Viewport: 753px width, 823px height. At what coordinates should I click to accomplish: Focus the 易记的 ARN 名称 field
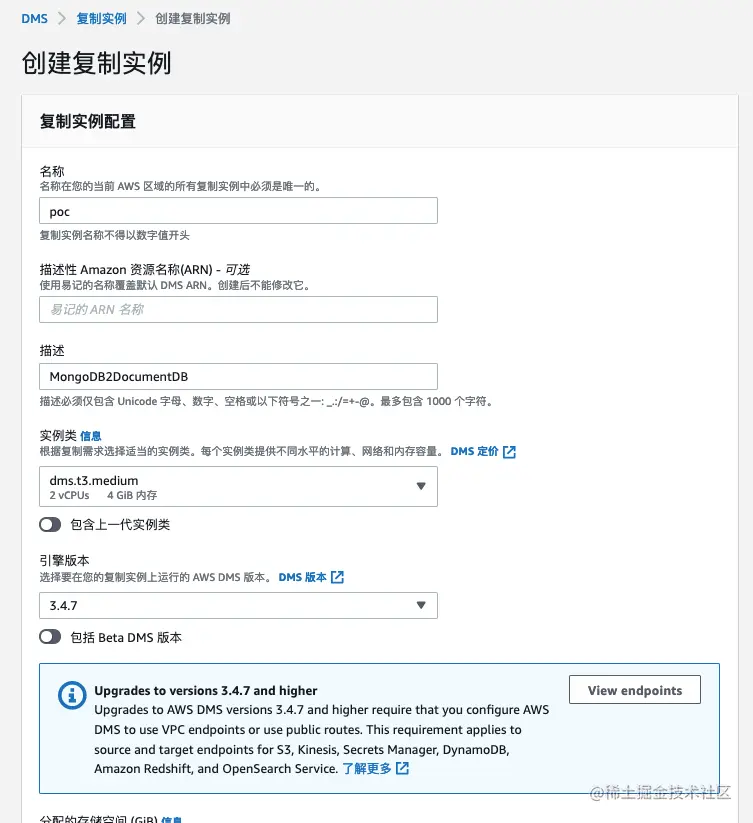[238, 310]
